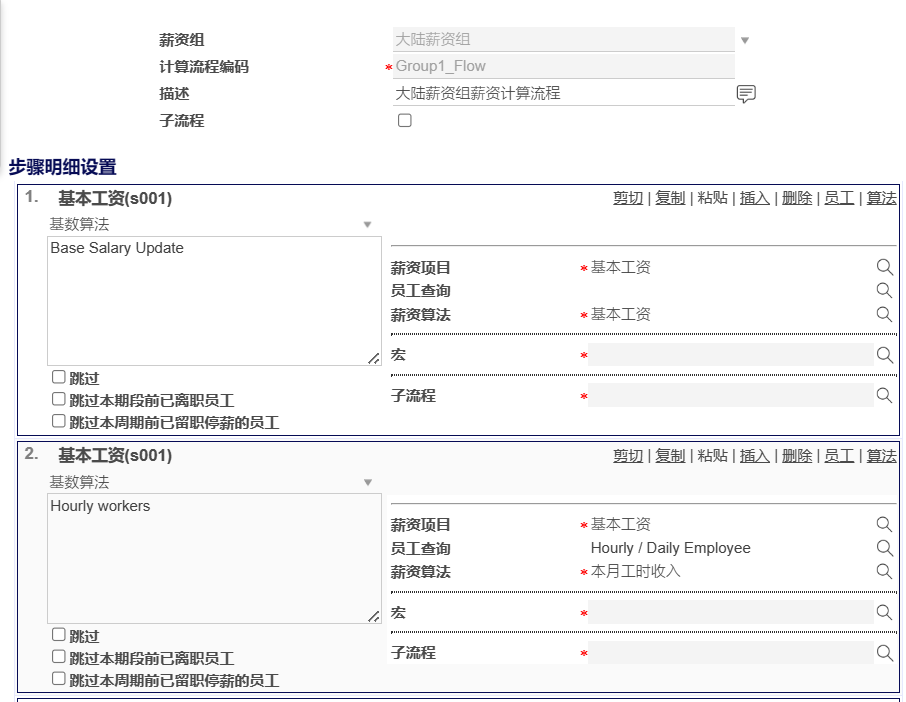This screenshot has width=906, height=702.
Task: Expand the 薪资组 dropdown arrow
Action: 744,41
